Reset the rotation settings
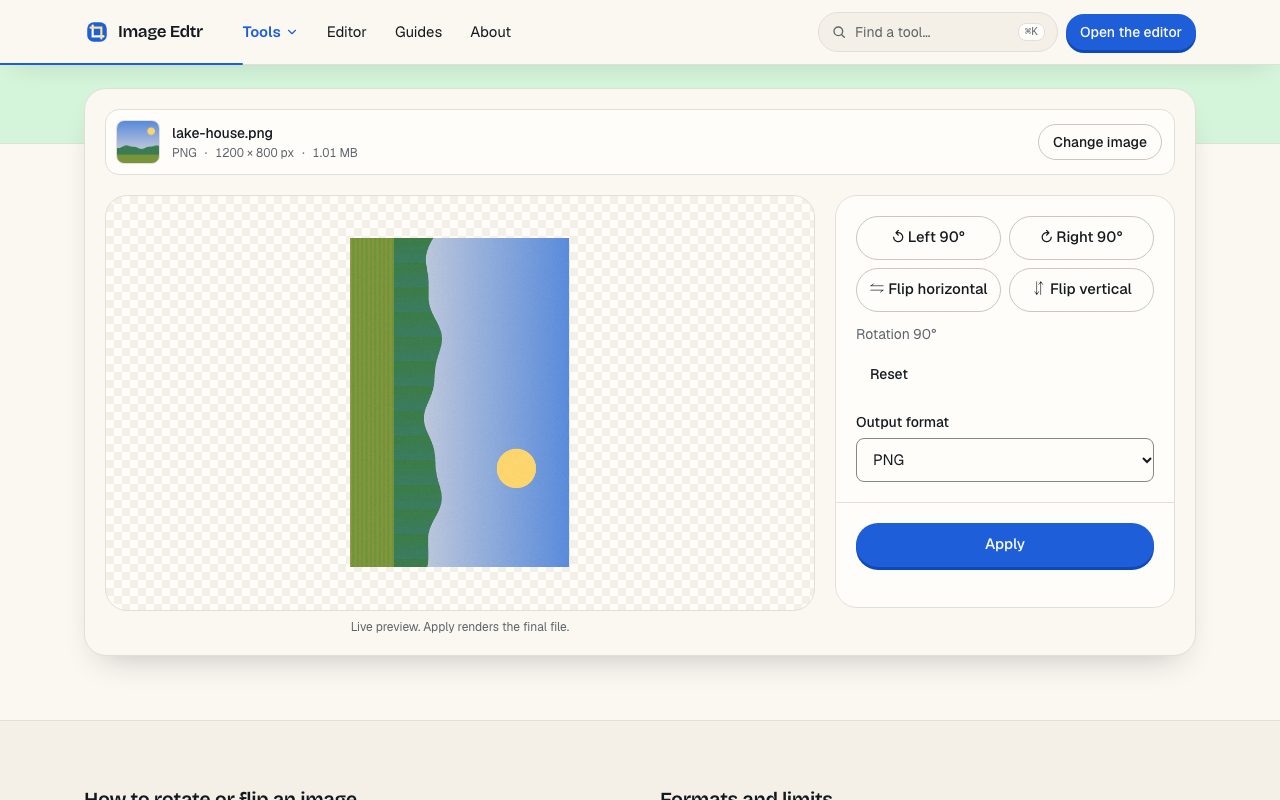Image resolution: width=1280 pixels, height=800 pixels. [889, 374]
